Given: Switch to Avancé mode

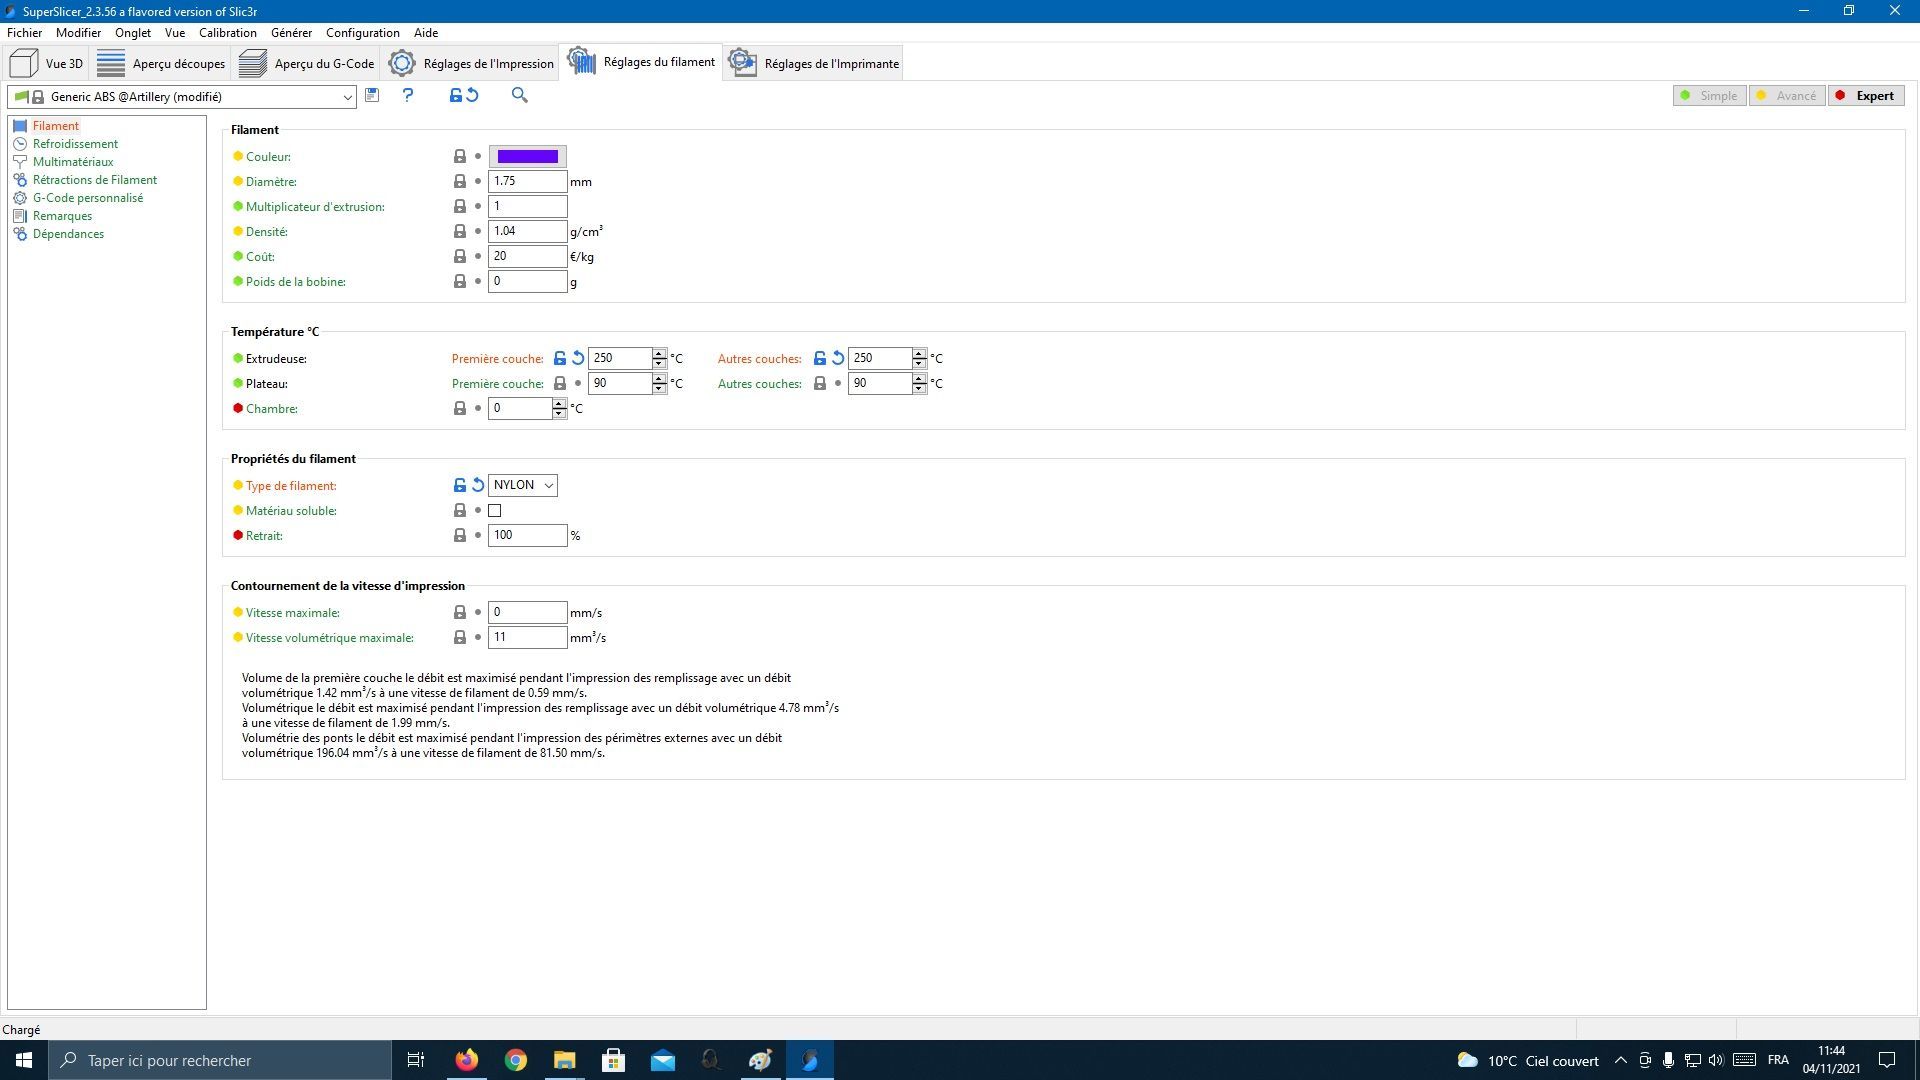Looking at the screenshot, I should pyautogui.click(x=1787, y=96).
